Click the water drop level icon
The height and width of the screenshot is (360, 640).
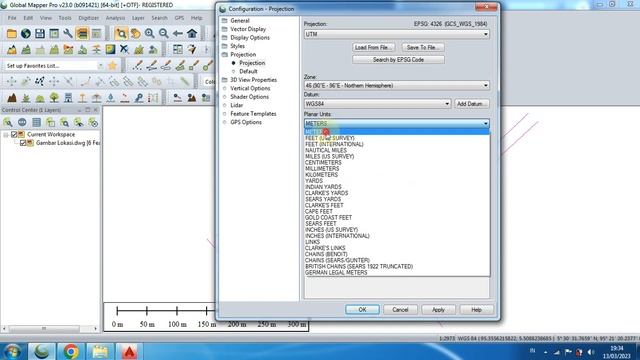point(110,98)
